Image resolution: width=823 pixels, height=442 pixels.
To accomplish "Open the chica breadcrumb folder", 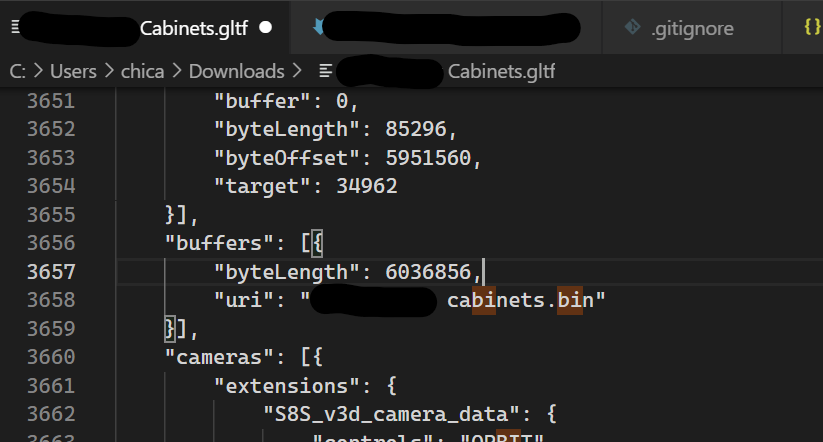I will pos(142,71).
